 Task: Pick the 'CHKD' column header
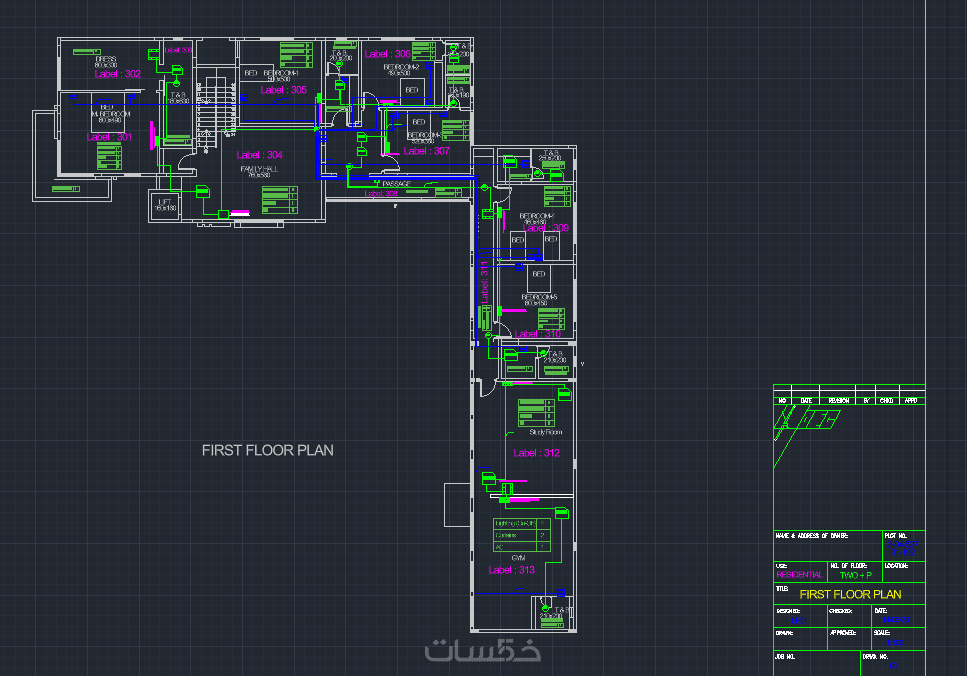(886, 401)
